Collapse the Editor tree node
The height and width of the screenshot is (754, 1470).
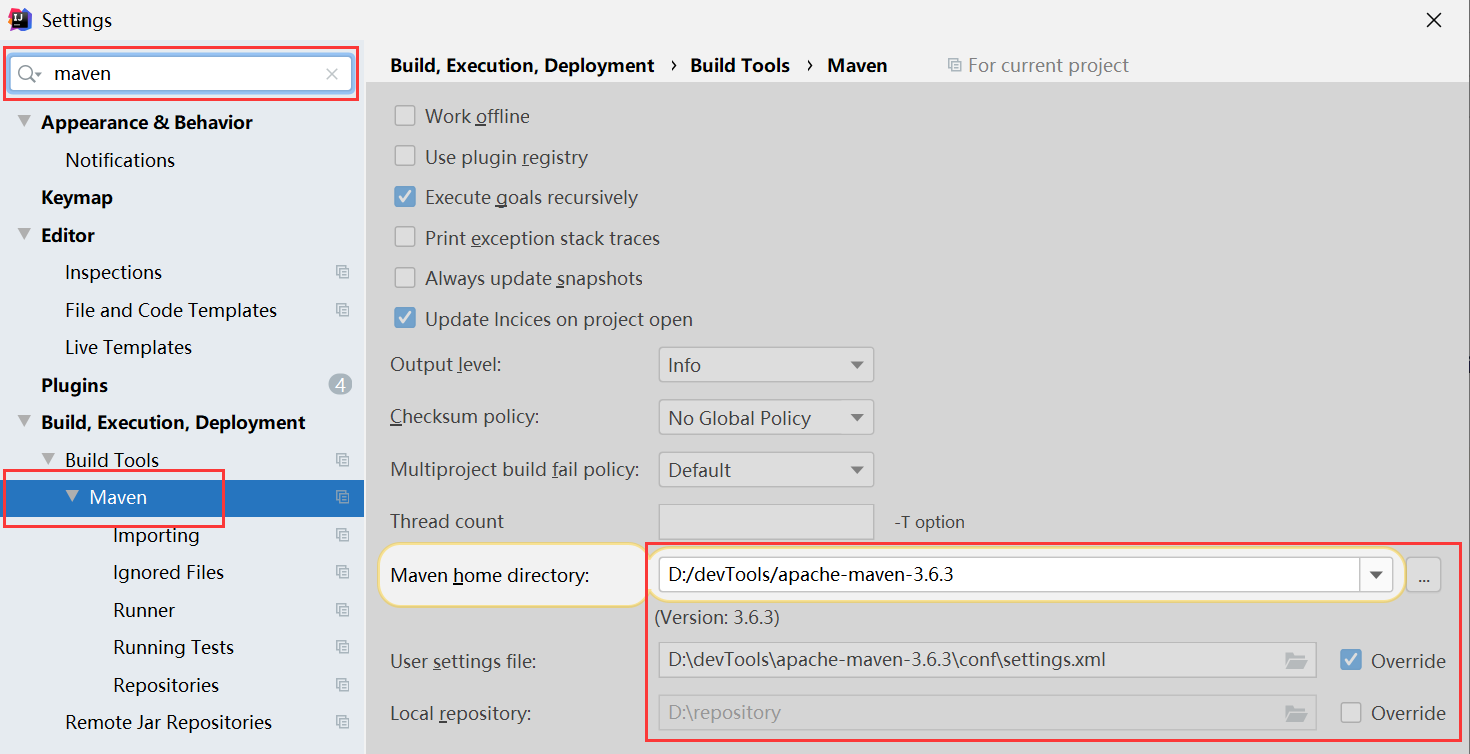pos(24,235)
